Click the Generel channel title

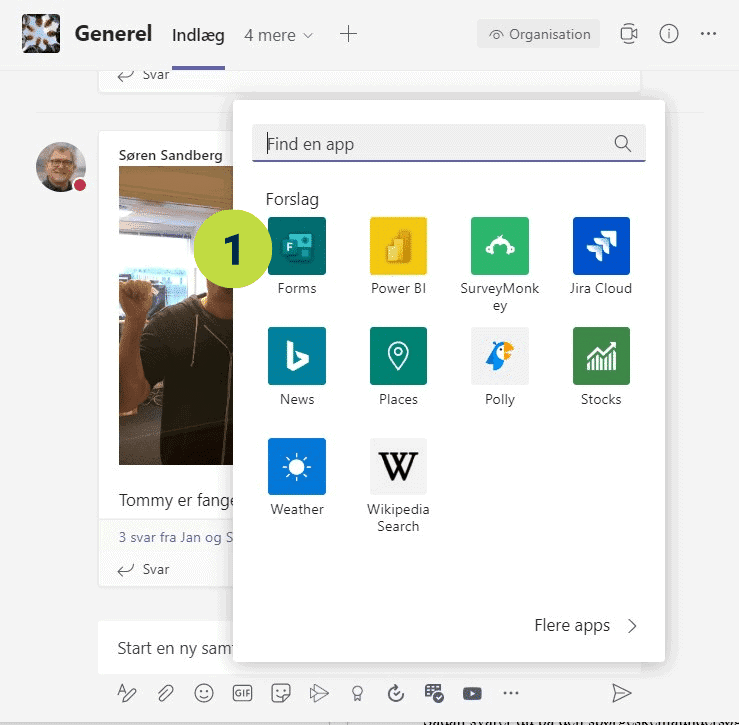click(113, 33)
